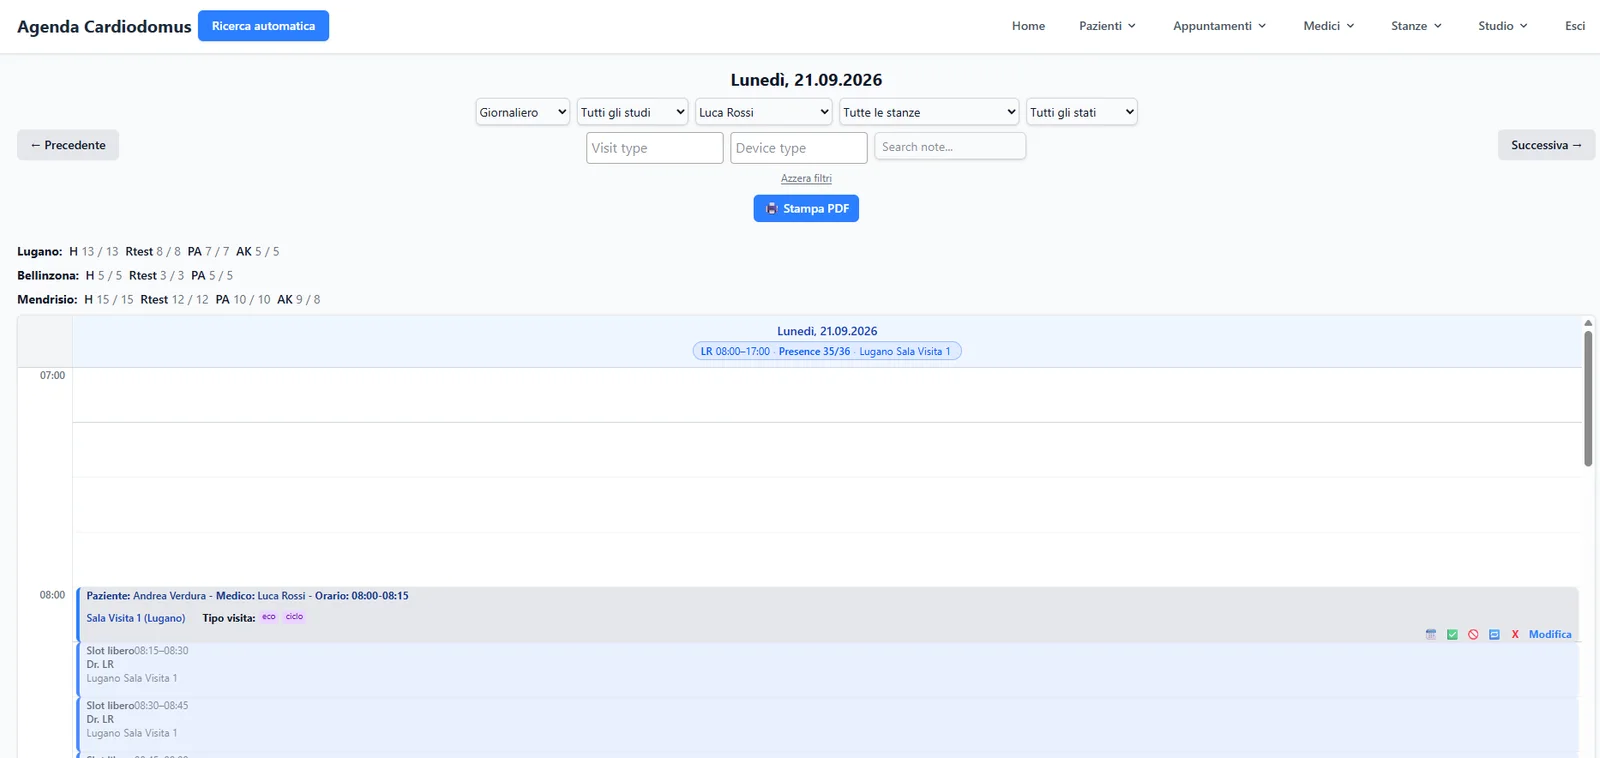Expand the Appuntamenti menu
The height and width of the screenshot is (758, 1600).
[x=1219, y=26]
